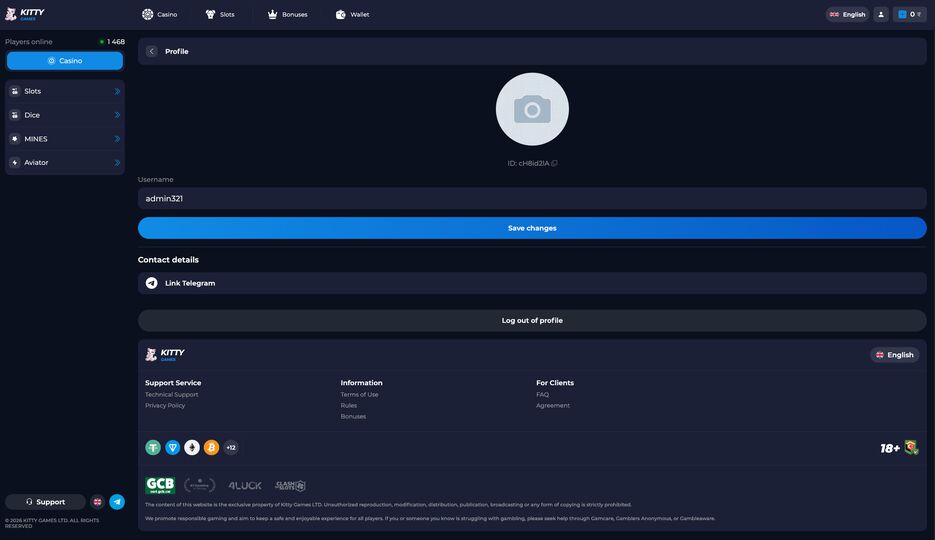Click the Username input field

[x=532, y=198]
